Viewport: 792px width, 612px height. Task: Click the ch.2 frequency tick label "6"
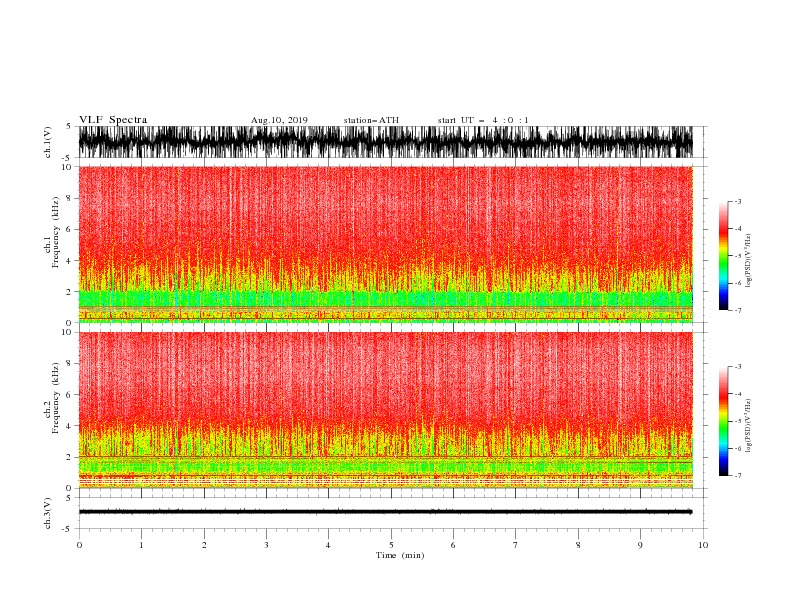coord(69,395)
